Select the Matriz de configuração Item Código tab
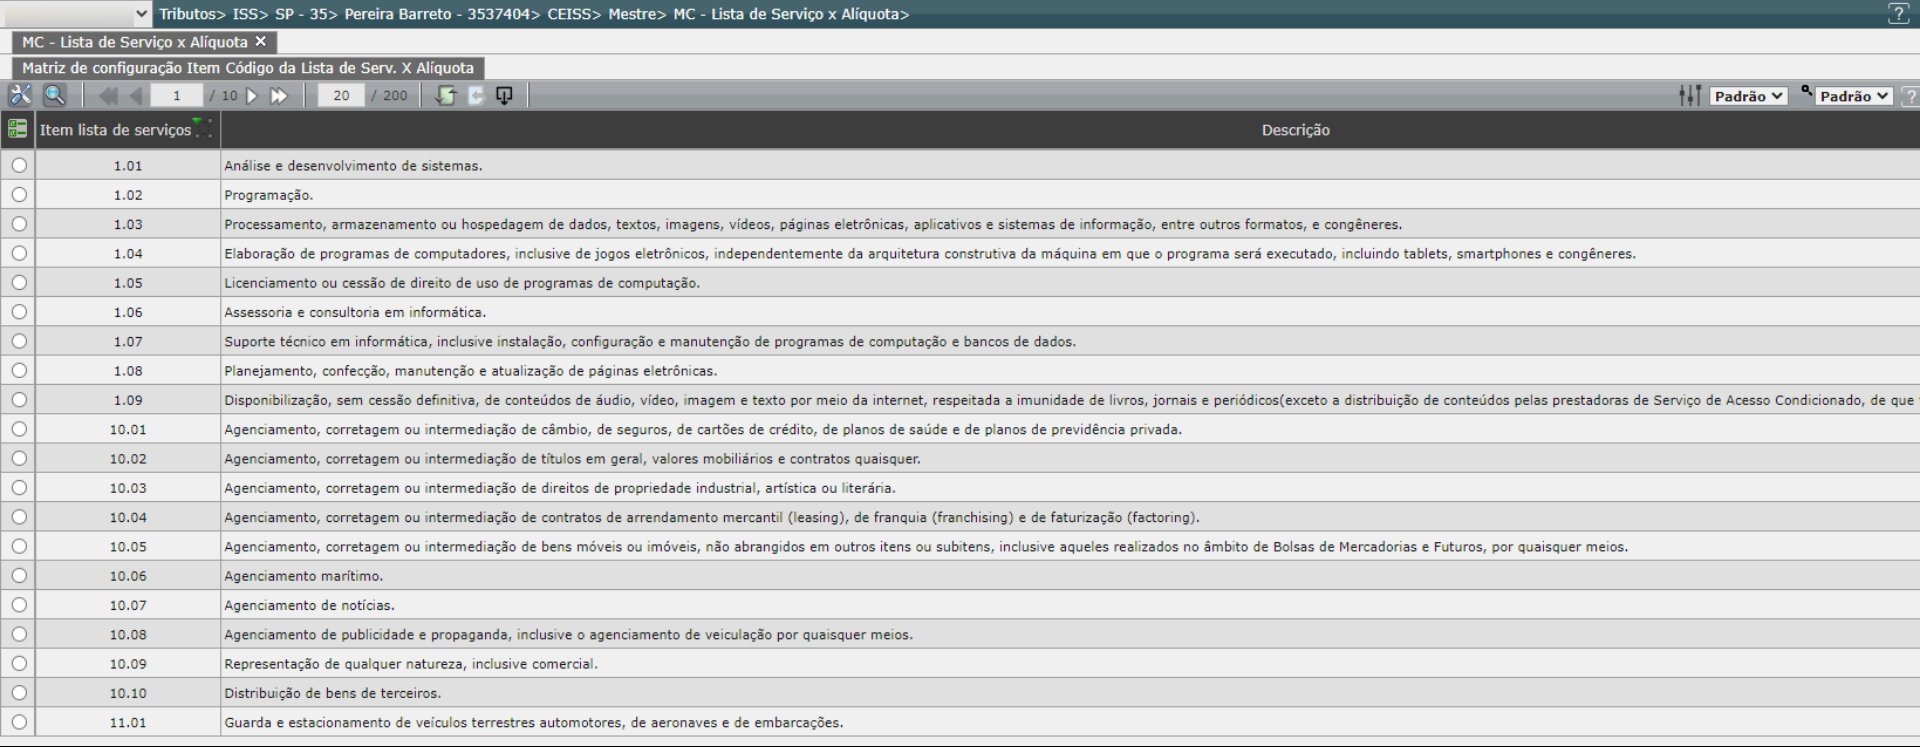 (247, 68)
